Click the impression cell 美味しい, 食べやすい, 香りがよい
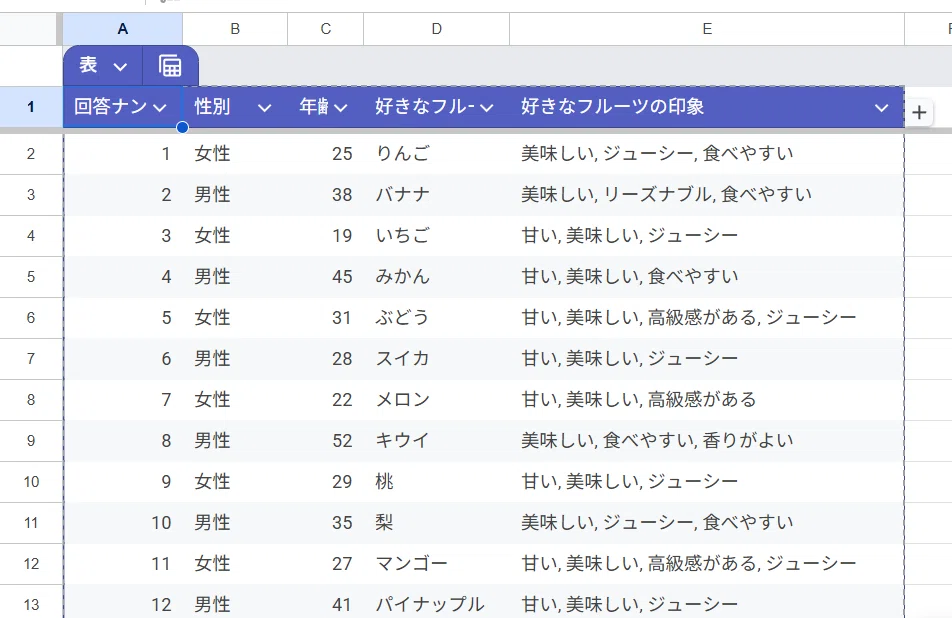952x618 pixels. (x=707, y=441)
